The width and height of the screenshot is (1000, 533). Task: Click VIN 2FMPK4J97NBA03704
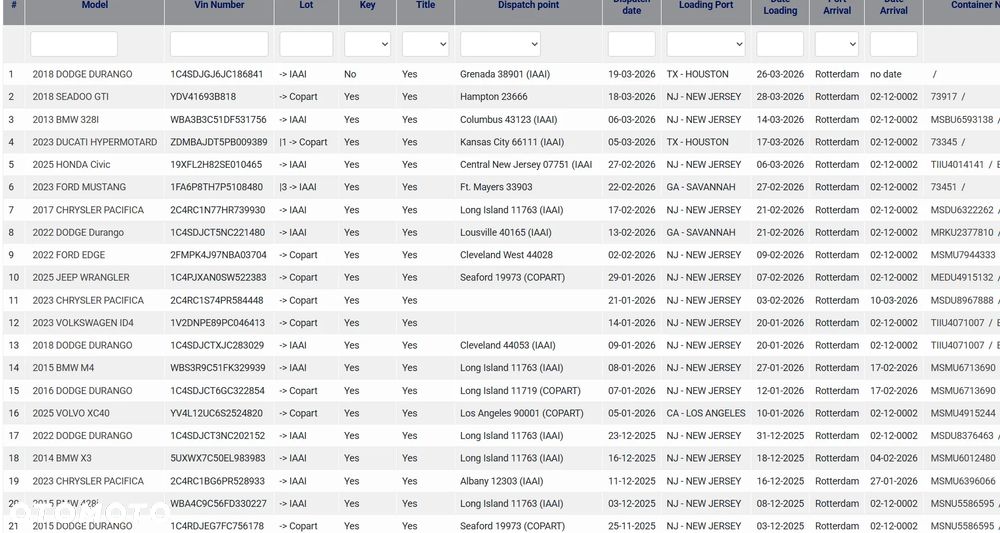218,255
